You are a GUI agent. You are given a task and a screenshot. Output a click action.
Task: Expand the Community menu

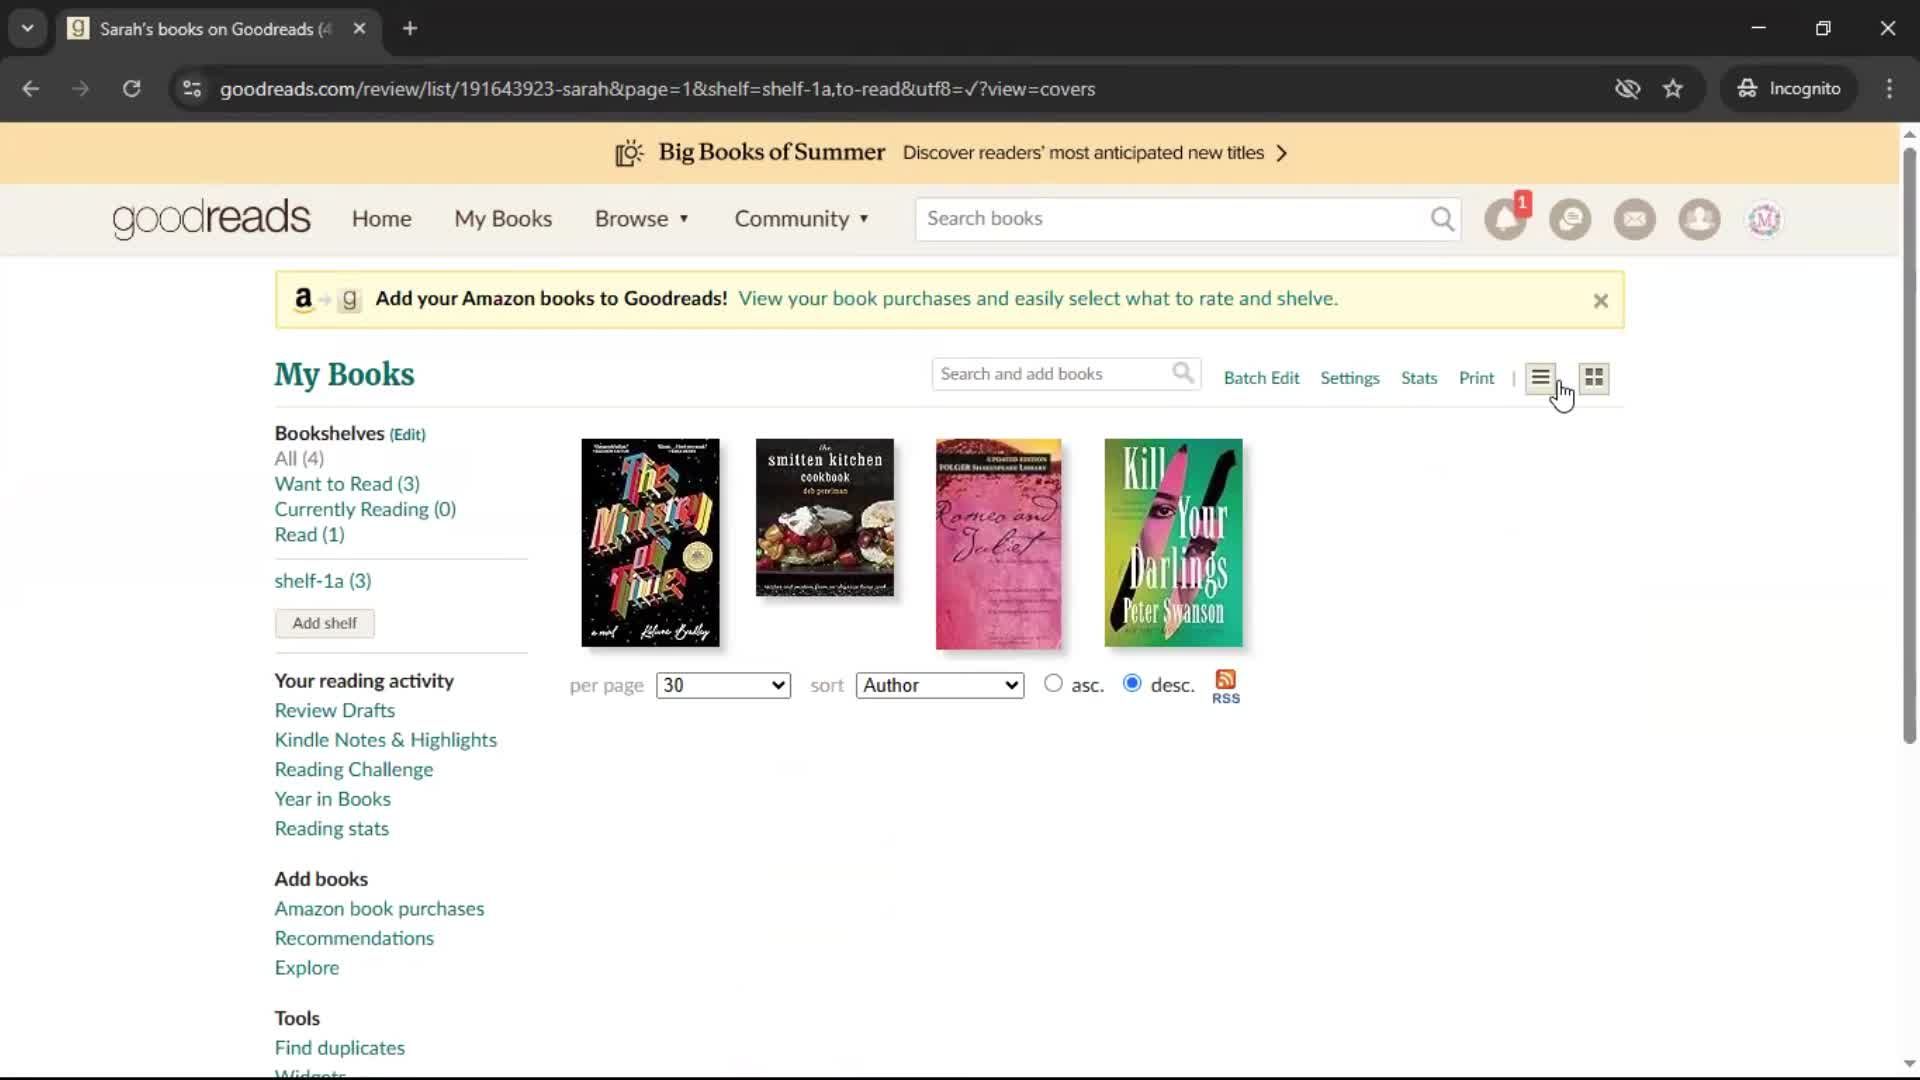(x=801, y=219)
